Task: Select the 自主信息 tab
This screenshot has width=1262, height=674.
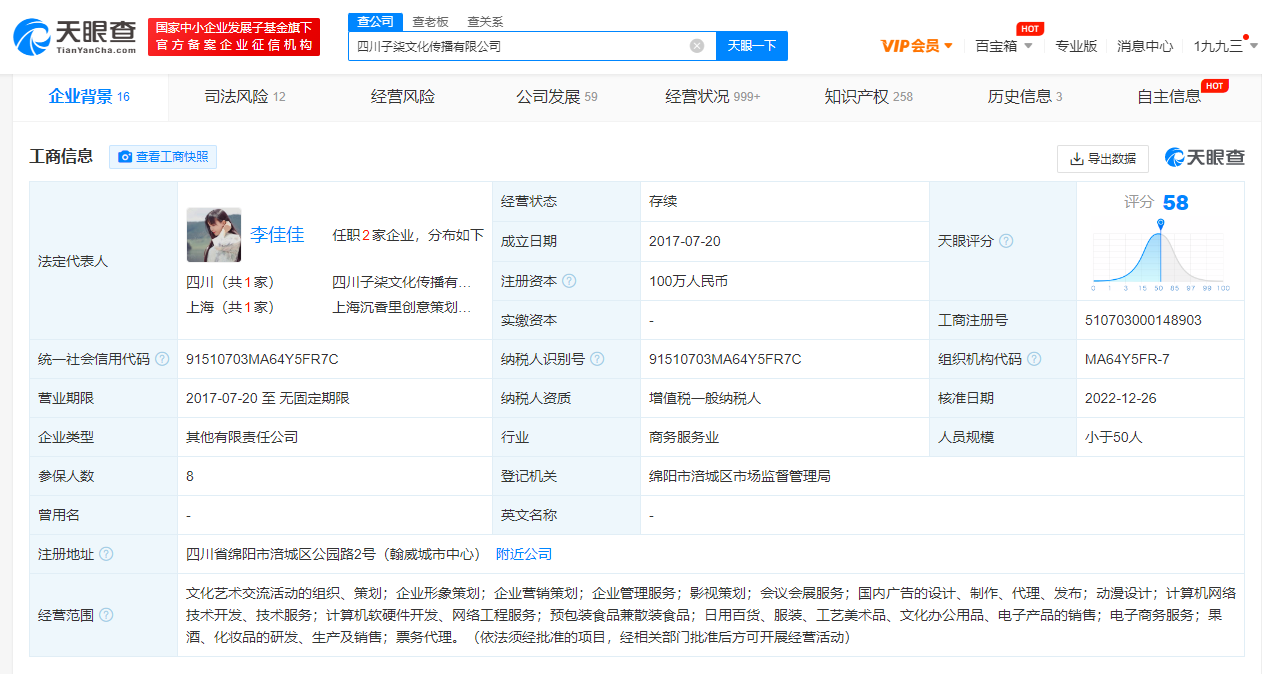Action: 1170,96
